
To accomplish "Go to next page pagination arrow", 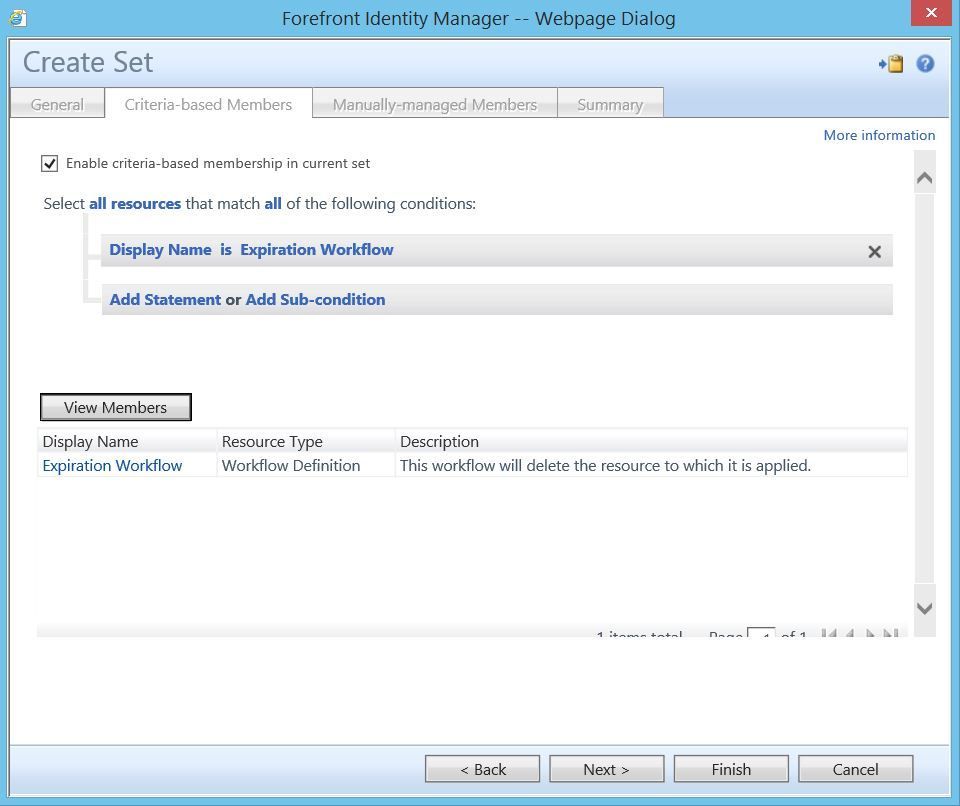I will pyautogui.click(x=870, y=633).
